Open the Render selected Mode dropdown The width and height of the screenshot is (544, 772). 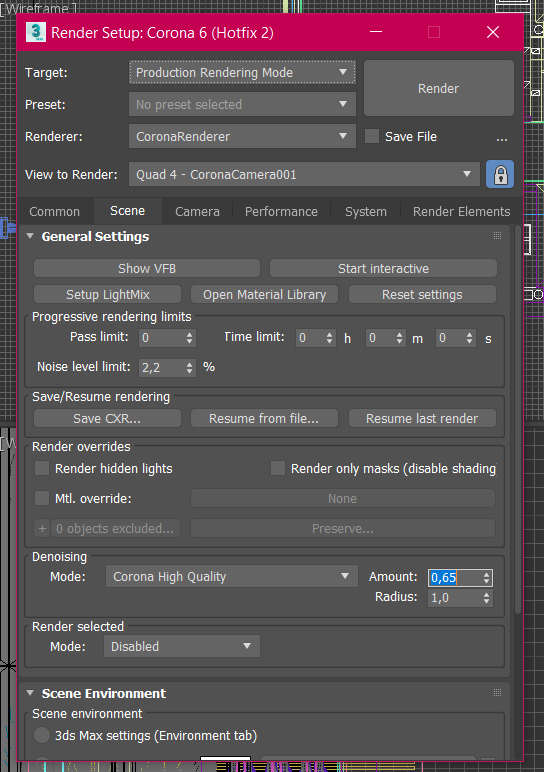pyautogui.click(x=182, y=646)
